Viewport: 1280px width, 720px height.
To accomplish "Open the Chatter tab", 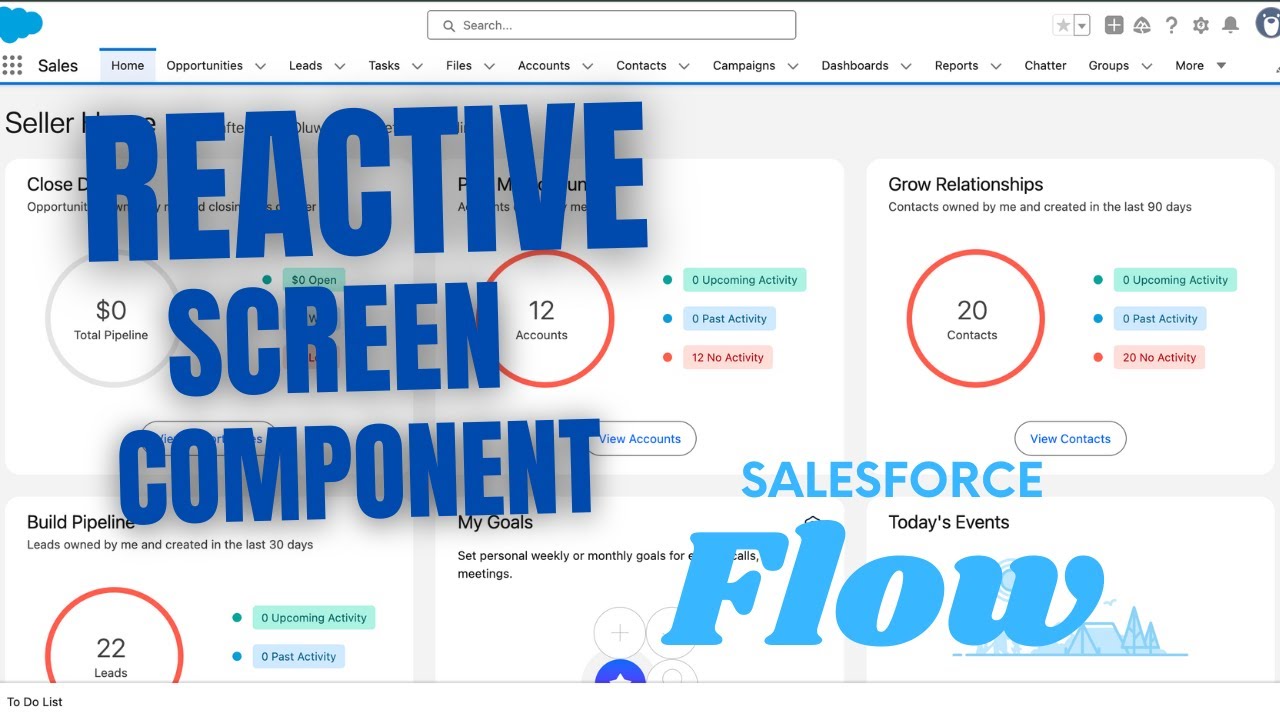I will [x=1045, y=66].
